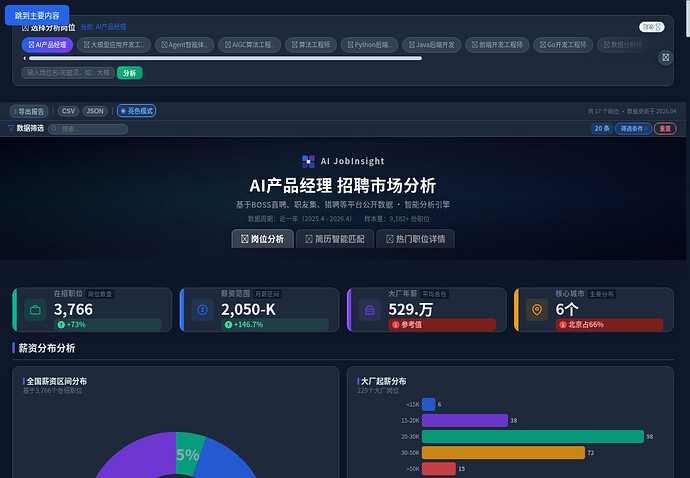Switch to the 热门职位详情 tab
This screenshot has width=690, height=478.
tap(415, 239)
